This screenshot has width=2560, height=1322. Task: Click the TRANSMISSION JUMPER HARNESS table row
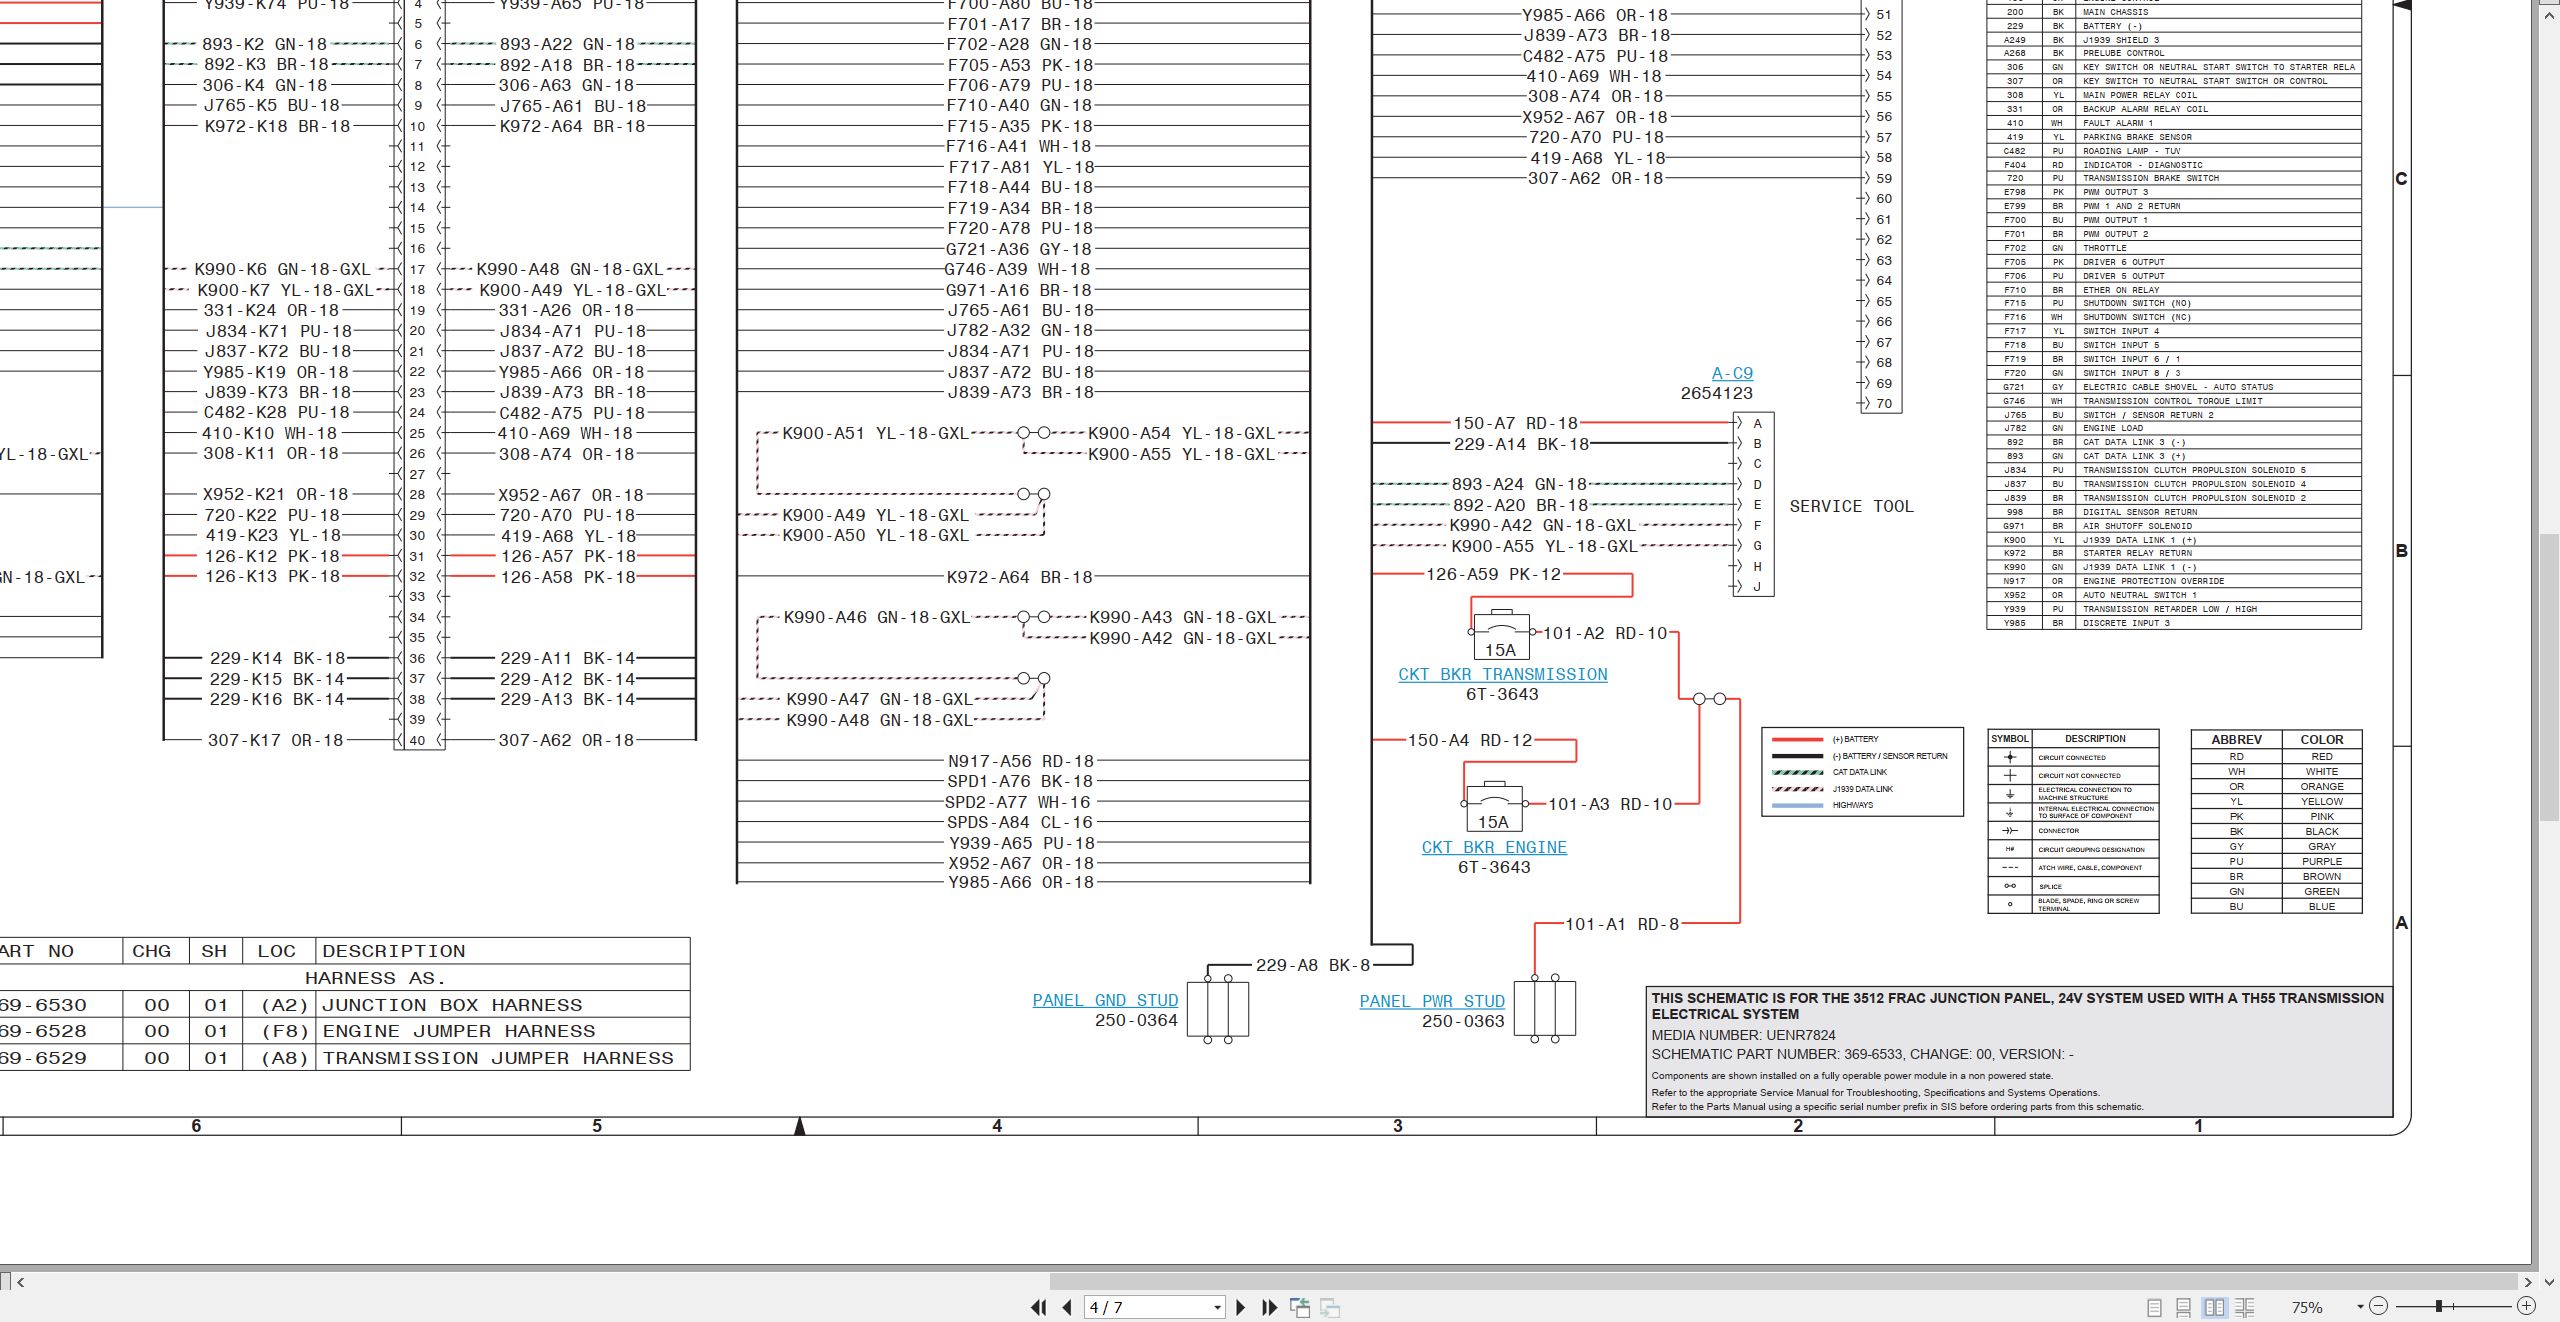[x=345, y=1058]
